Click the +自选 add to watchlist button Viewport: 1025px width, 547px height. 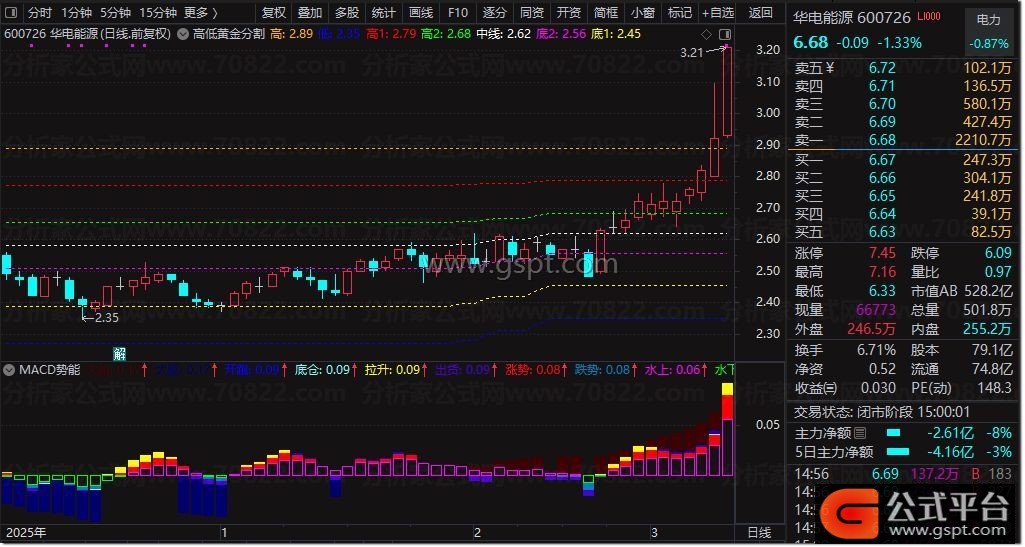(716, 13)
